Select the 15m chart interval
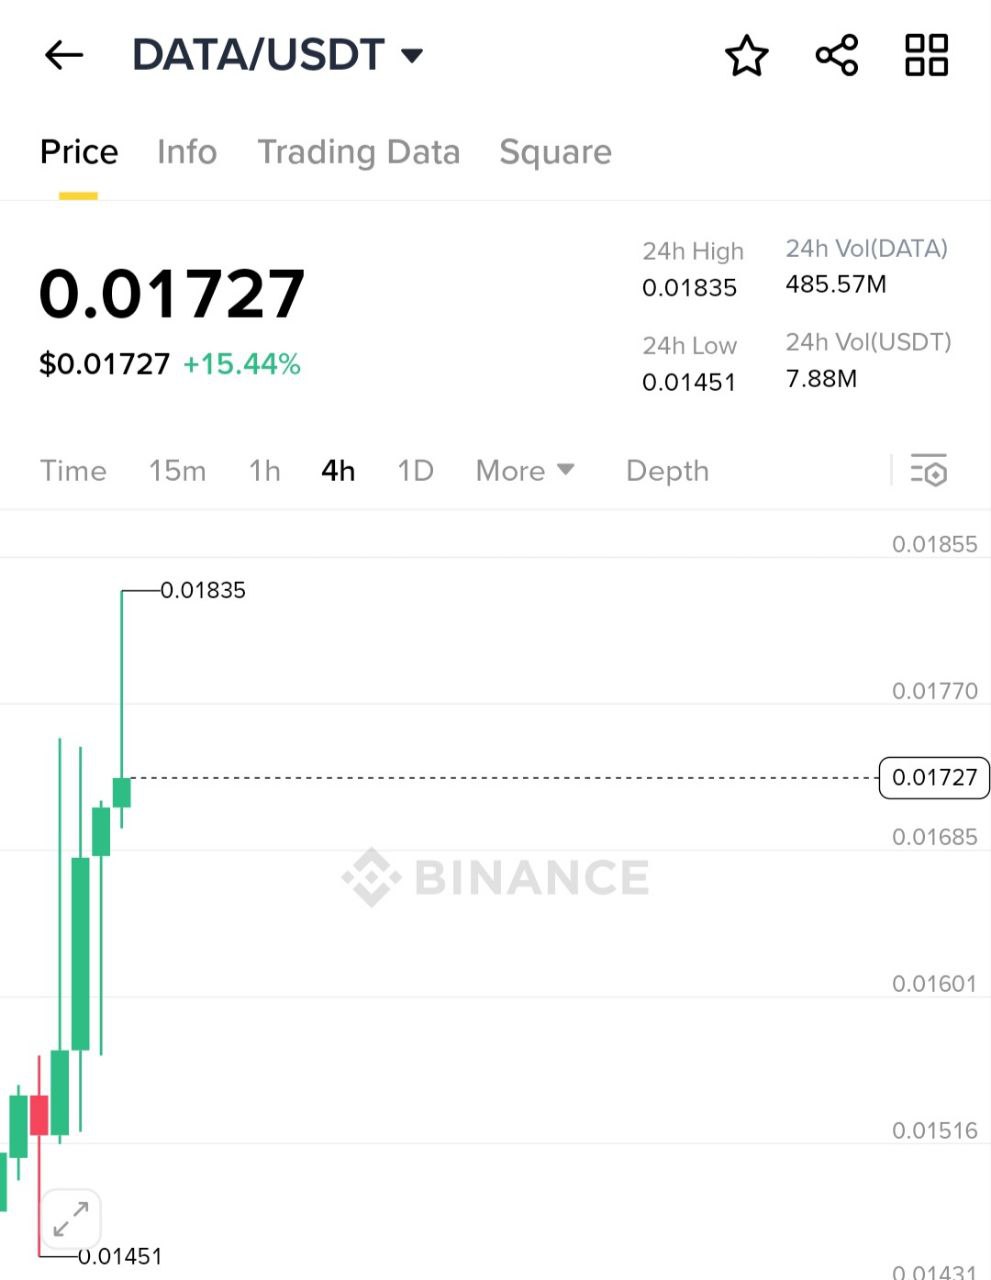Viewport: 991px width, 1280px height. (x=177, y=470)
